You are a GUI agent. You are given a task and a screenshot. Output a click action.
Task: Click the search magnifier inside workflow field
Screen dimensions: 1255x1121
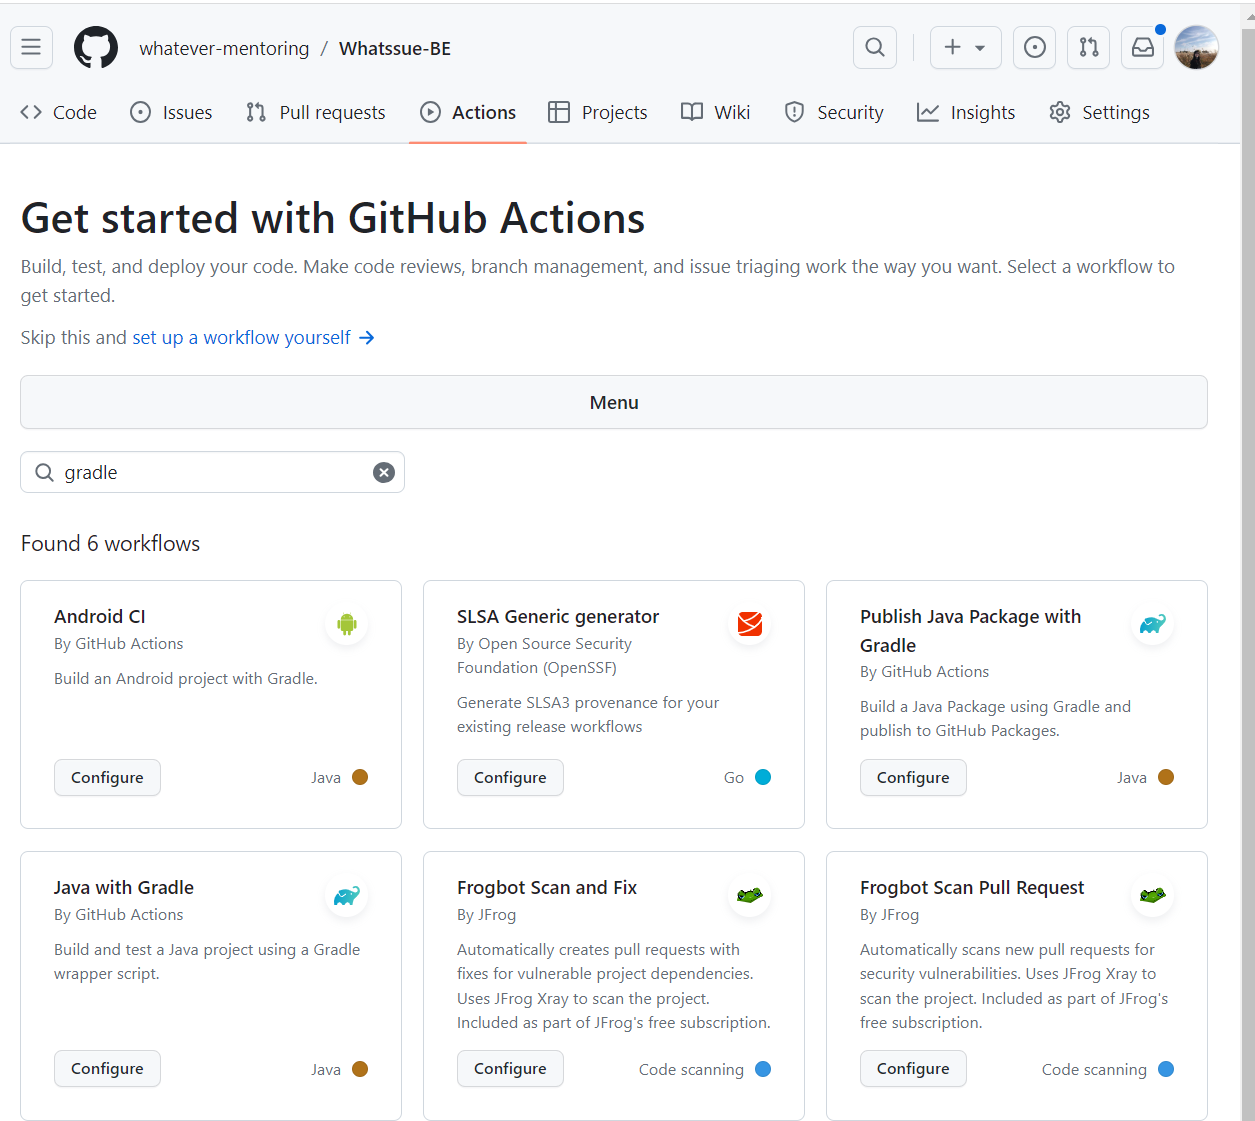[44, 472]
